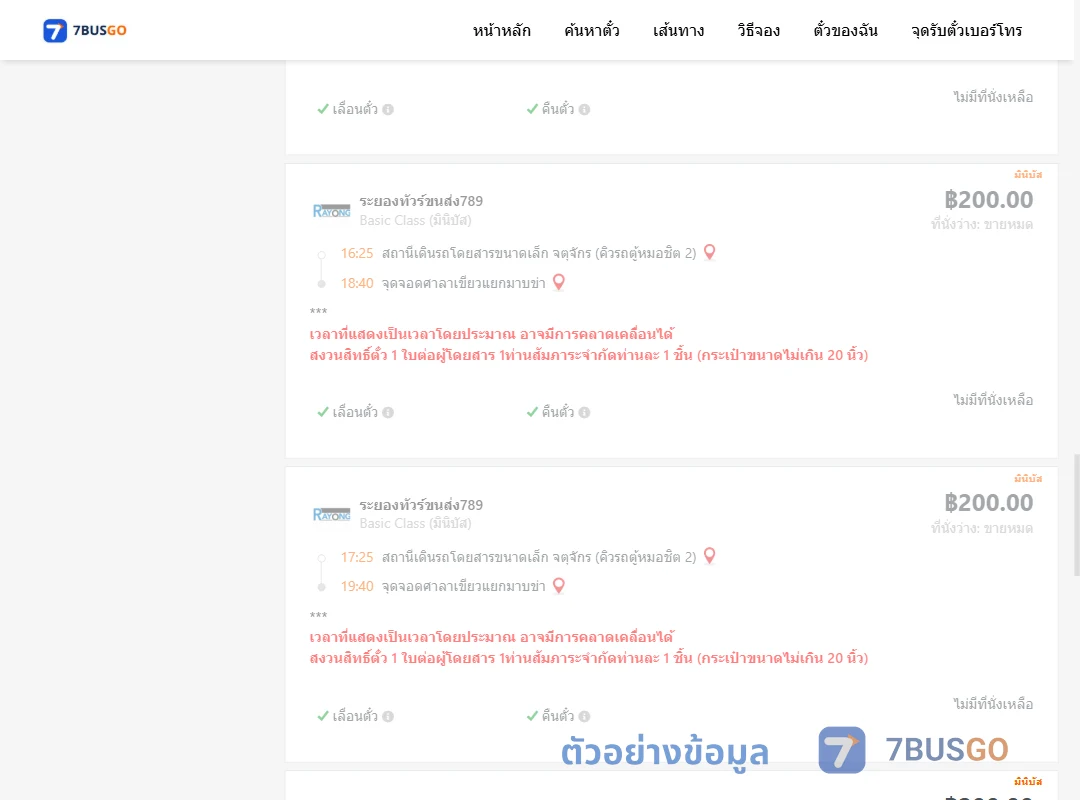Viewport: 1080px width, 800px height.
Task: Click map pin for 16:25 departure station
Action: pos(709,253)
